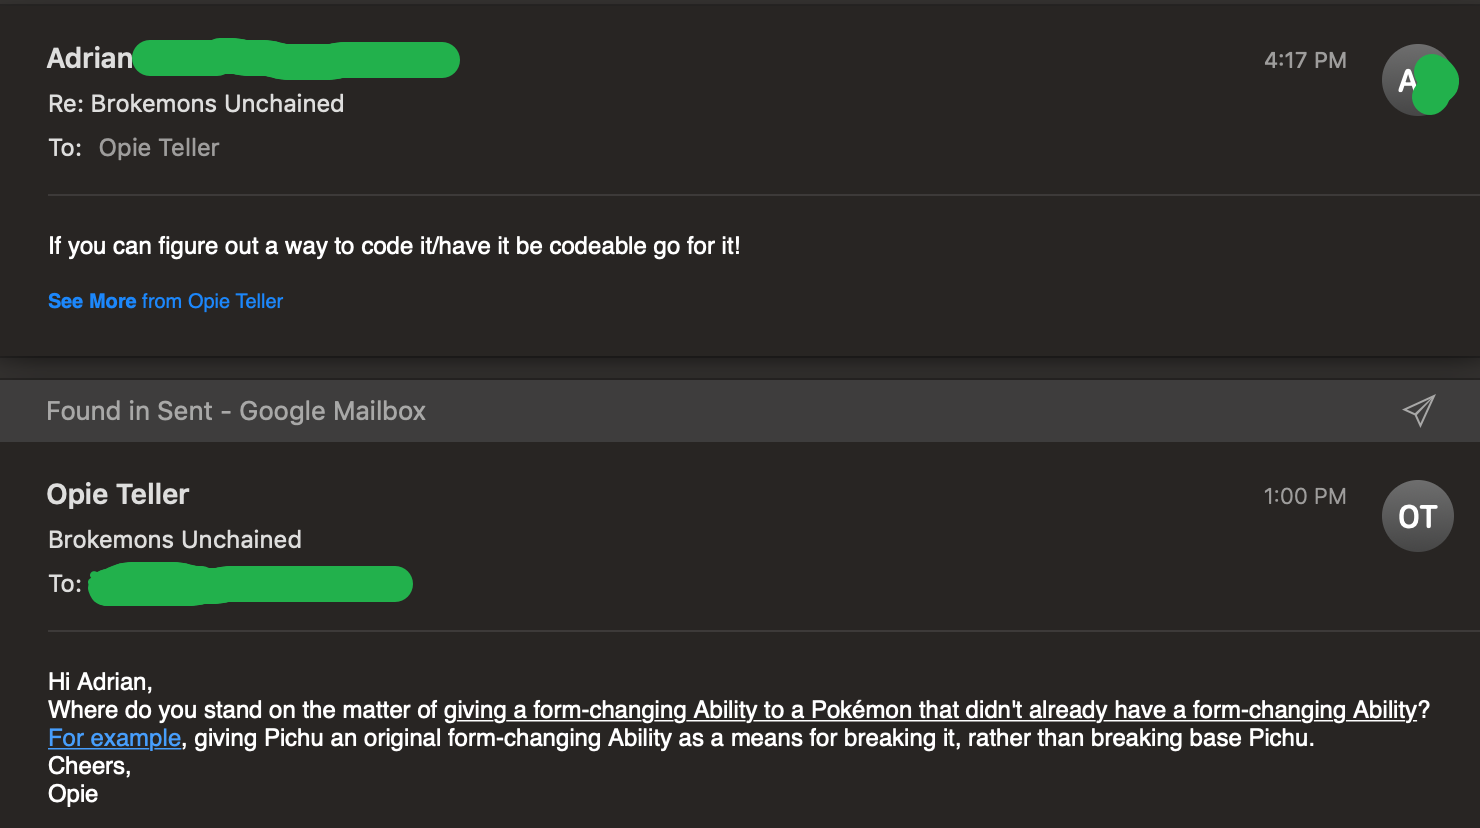This screenshot has width=1480, height=828.
Task: Click the Opie Teller recipient in the reply
Action: pyautogui.click(x=159, y=148)
